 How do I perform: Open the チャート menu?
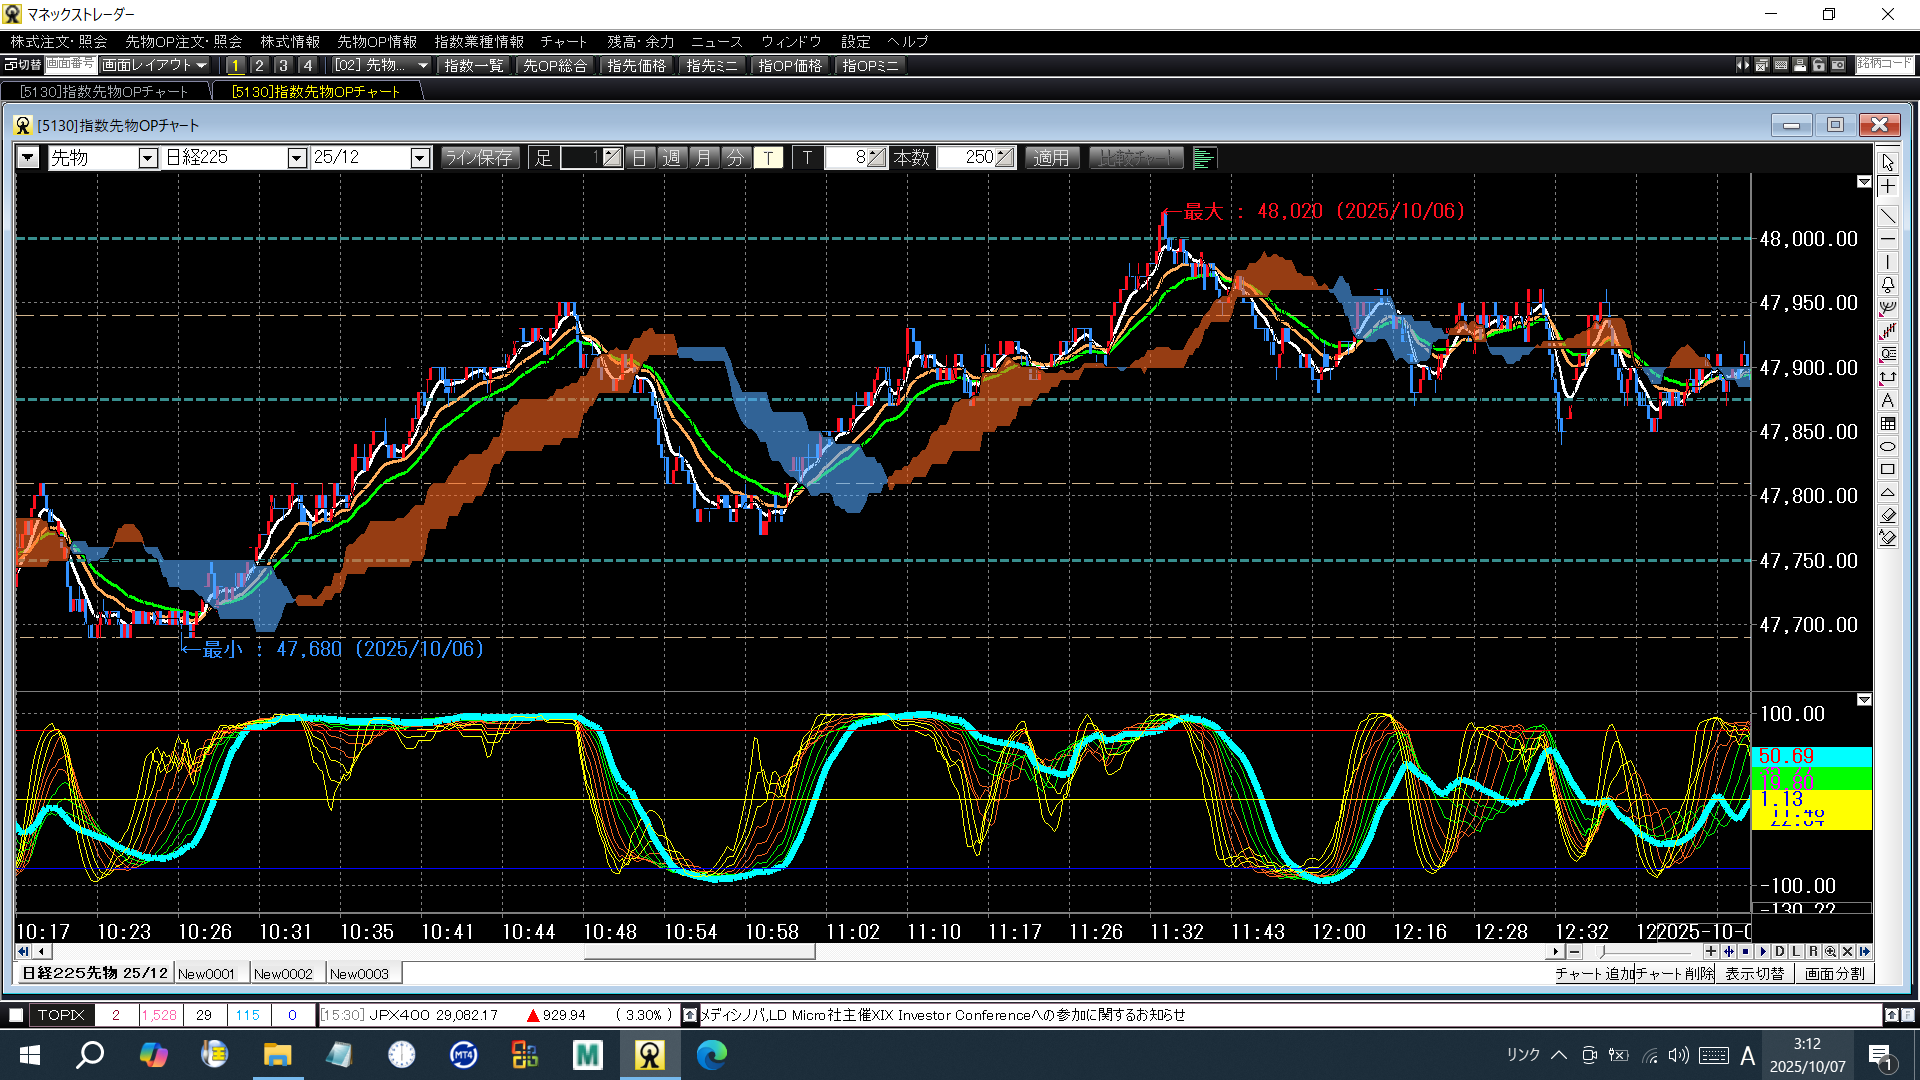click(x=563, y=42)
